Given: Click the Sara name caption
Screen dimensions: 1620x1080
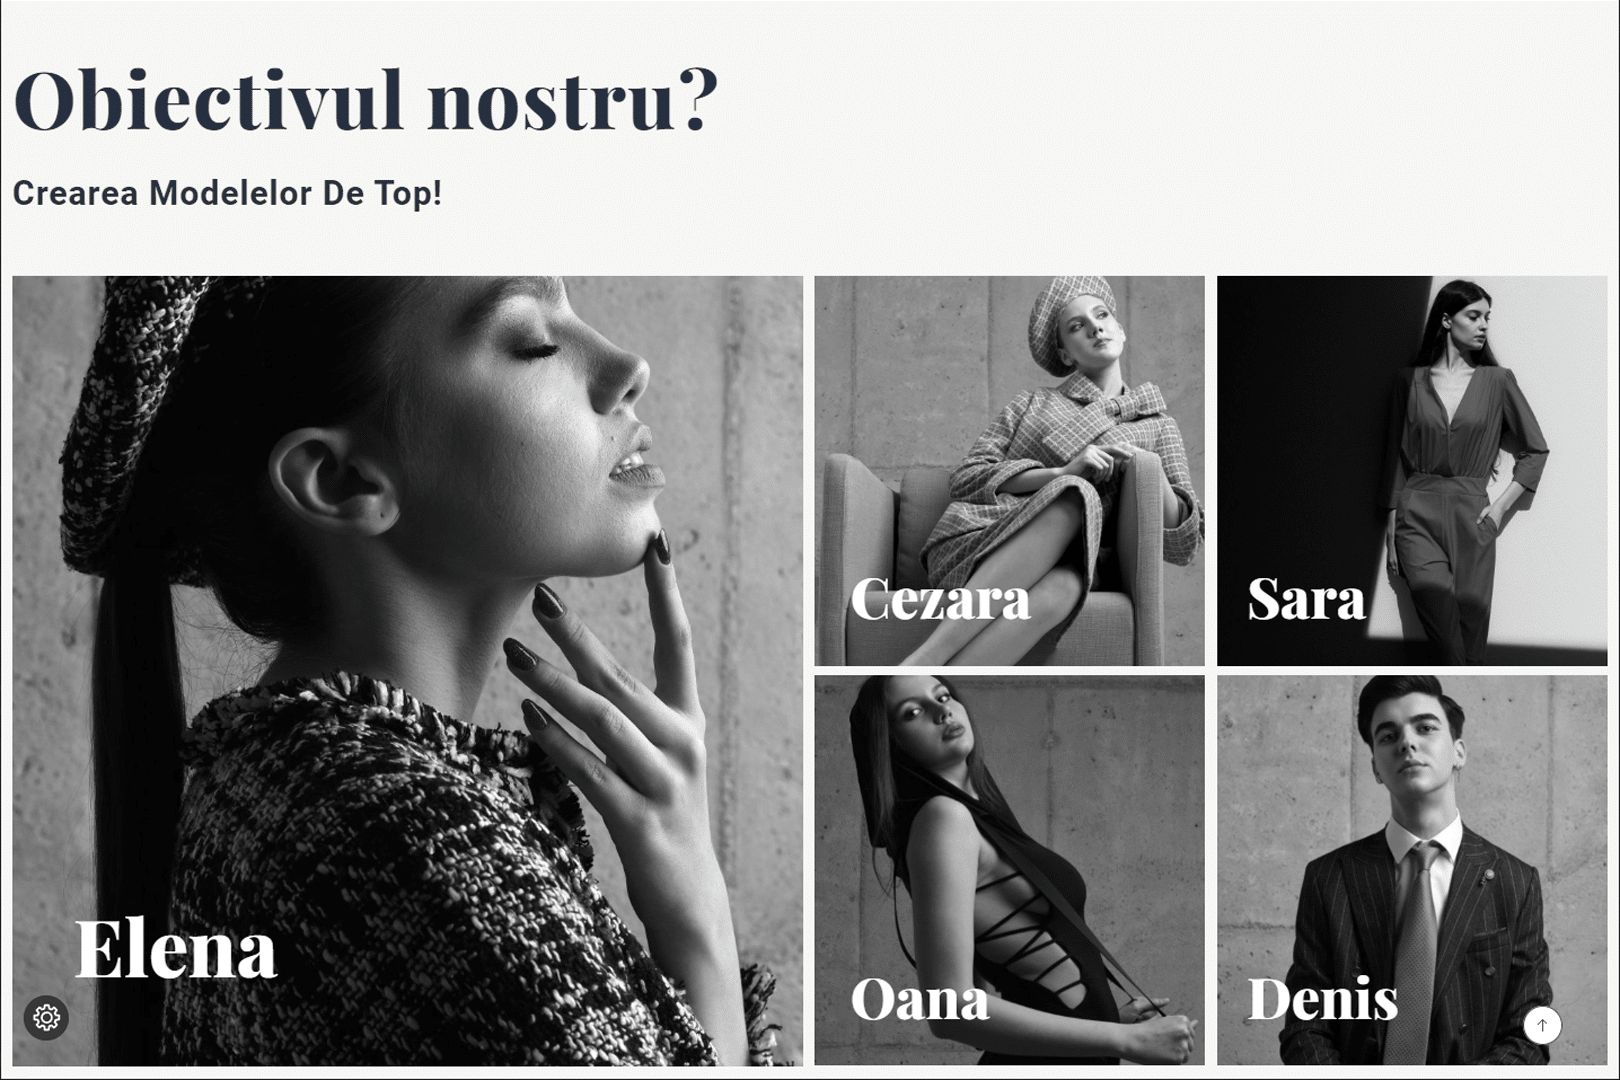Looking at the screenshot, I should (x=1306, y=599).
